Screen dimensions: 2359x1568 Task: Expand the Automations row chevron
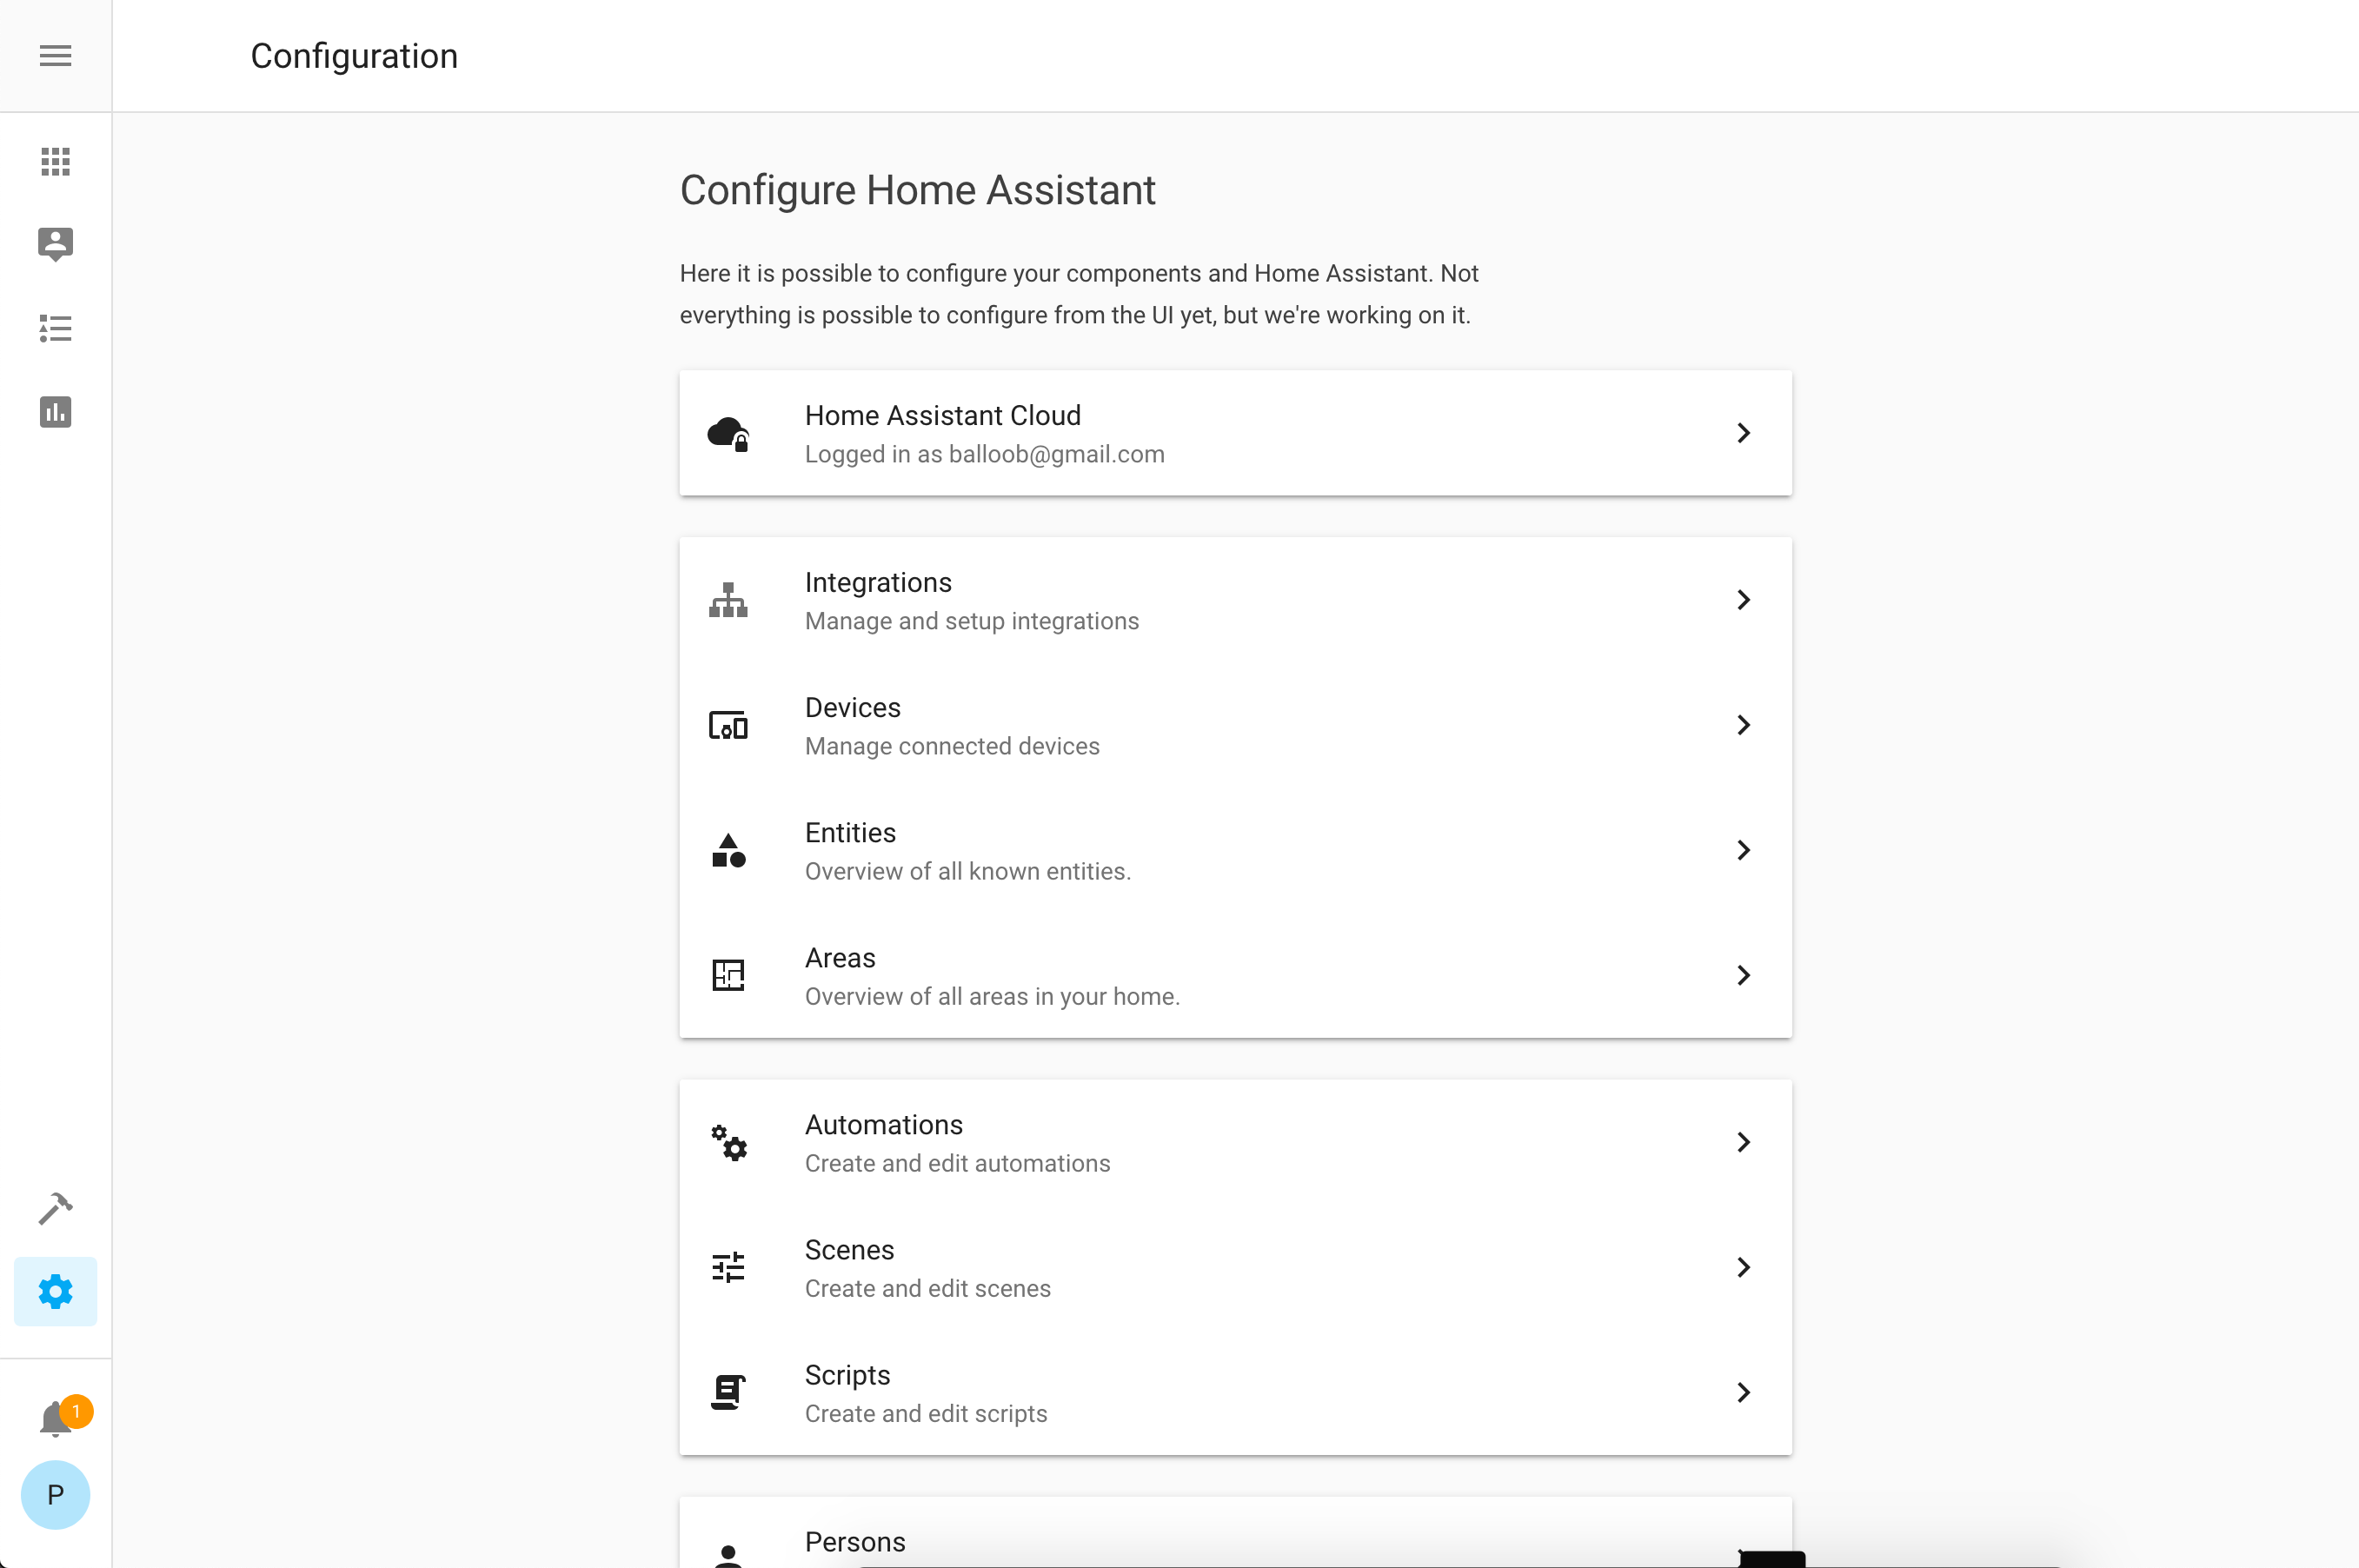click(x=1743, y=1142)
